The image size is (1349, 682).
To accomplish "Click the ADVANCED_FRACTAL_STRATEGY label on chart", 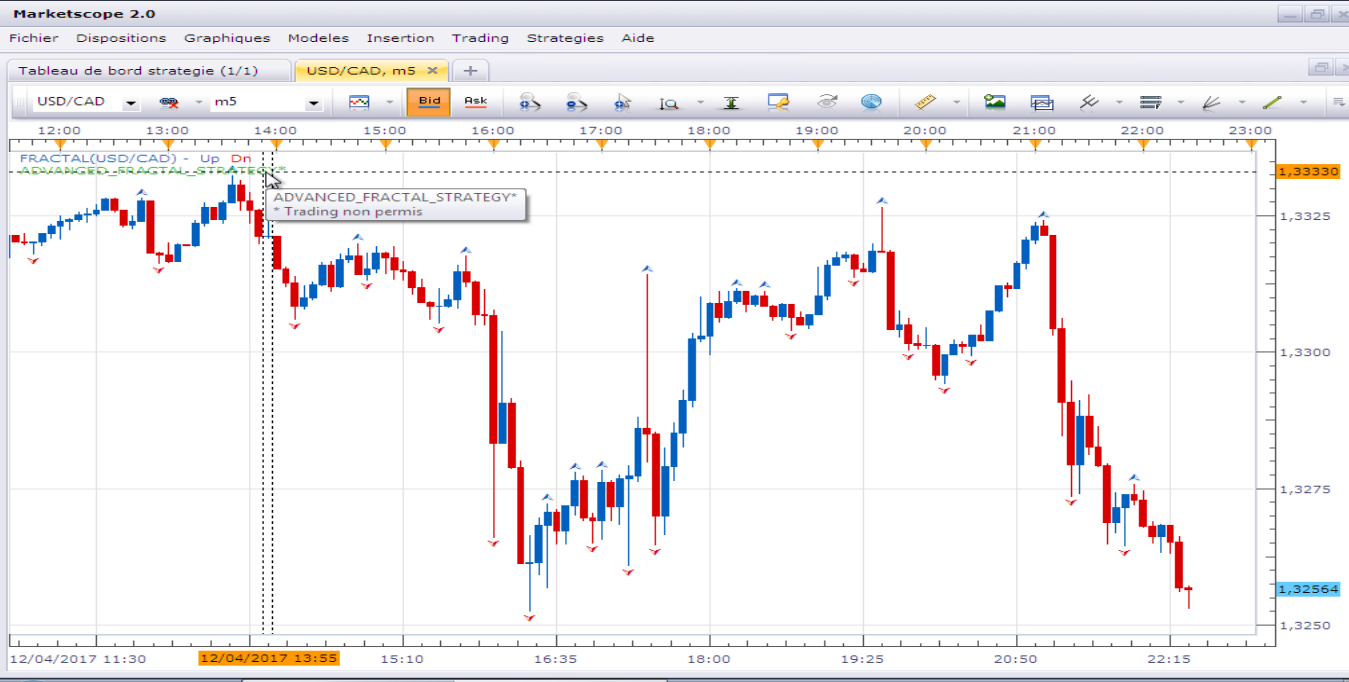I will tap(153, 171).
